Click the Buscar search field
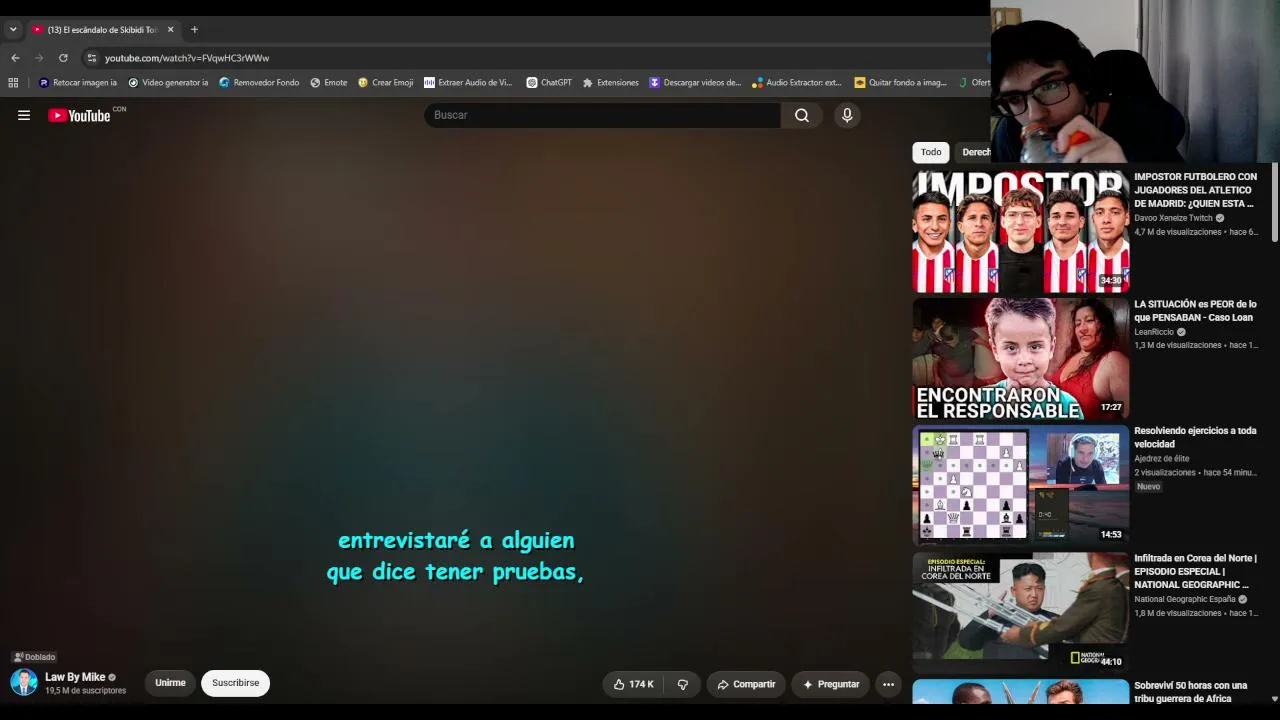 (x=602, y=115)
